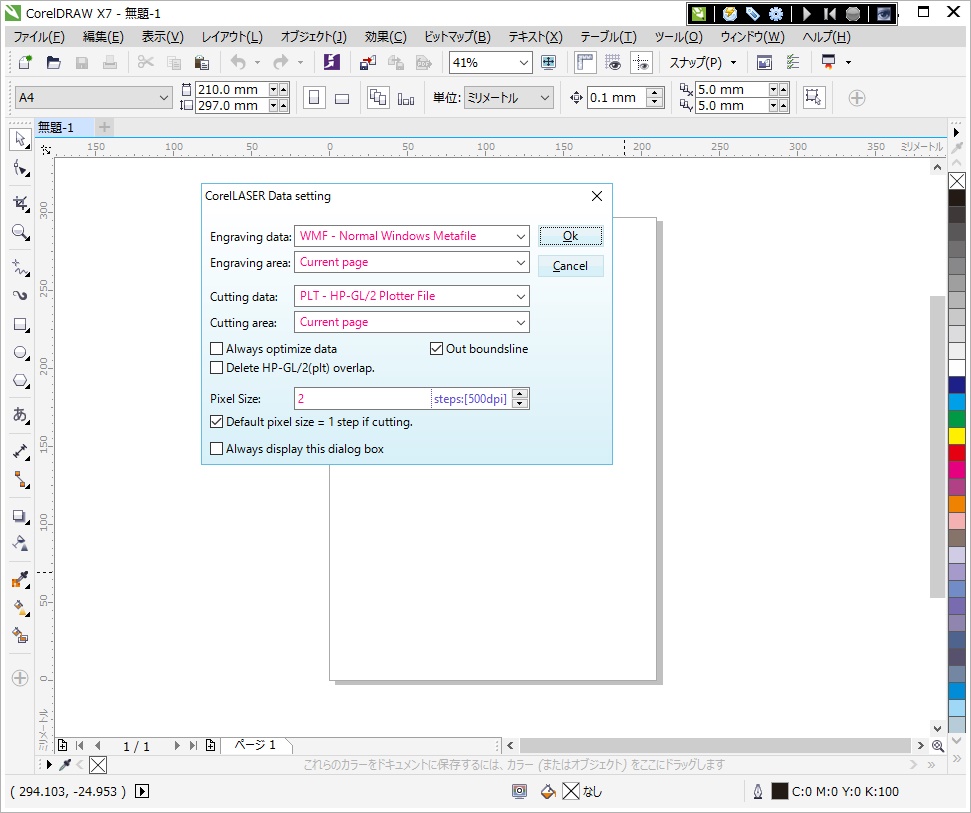971x813 pixels.
Task: Click the Paste clipboard icon
Action: [202, 62]
